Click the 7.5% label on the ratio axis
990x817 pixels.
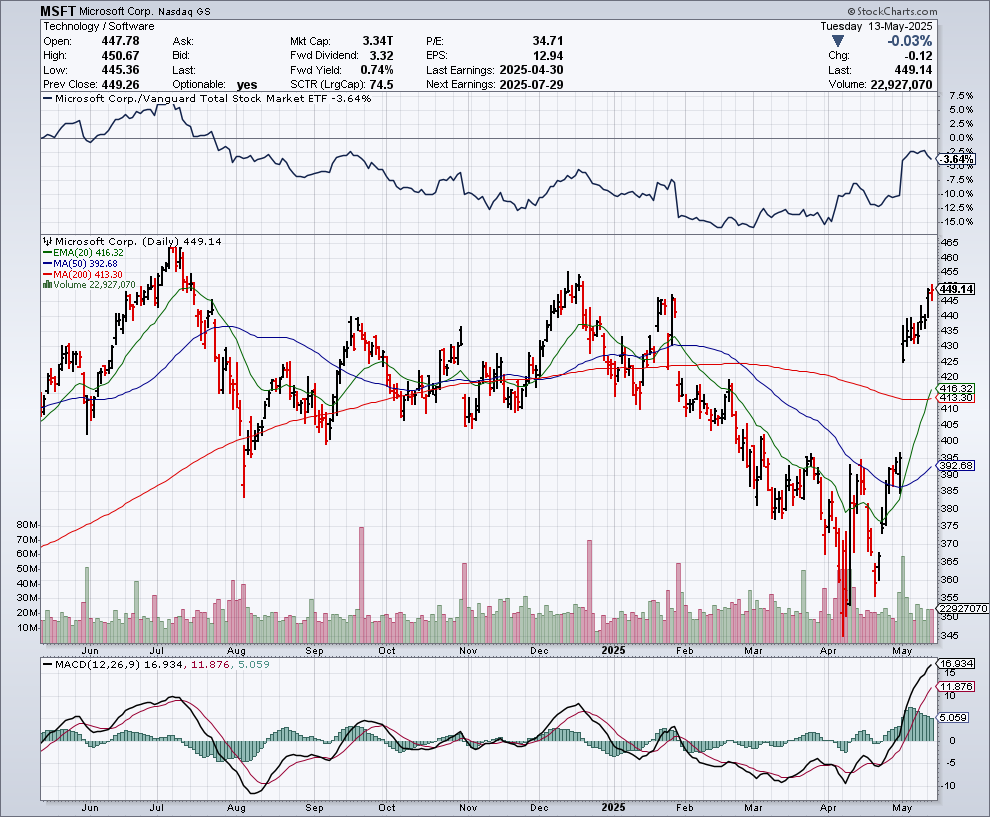point(961,96)
